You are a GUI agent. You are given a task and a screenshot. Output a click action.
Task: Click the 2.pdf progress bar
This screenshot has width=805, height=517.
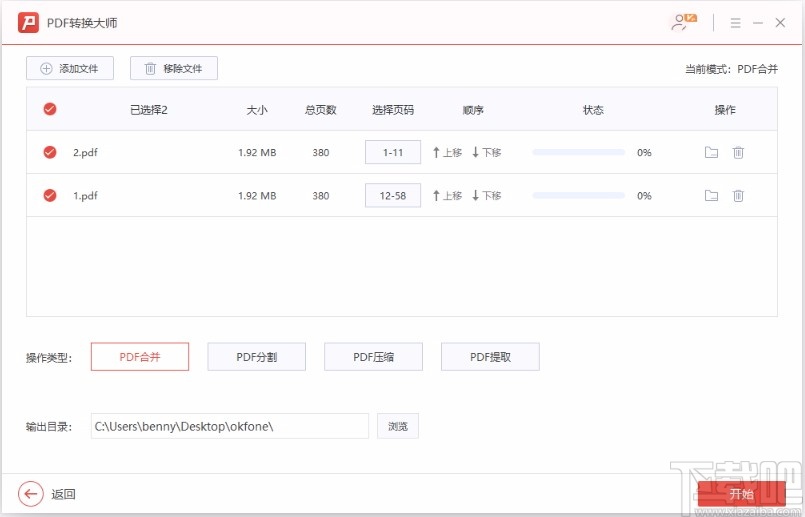pyautogui.click(x=579, y=152)
